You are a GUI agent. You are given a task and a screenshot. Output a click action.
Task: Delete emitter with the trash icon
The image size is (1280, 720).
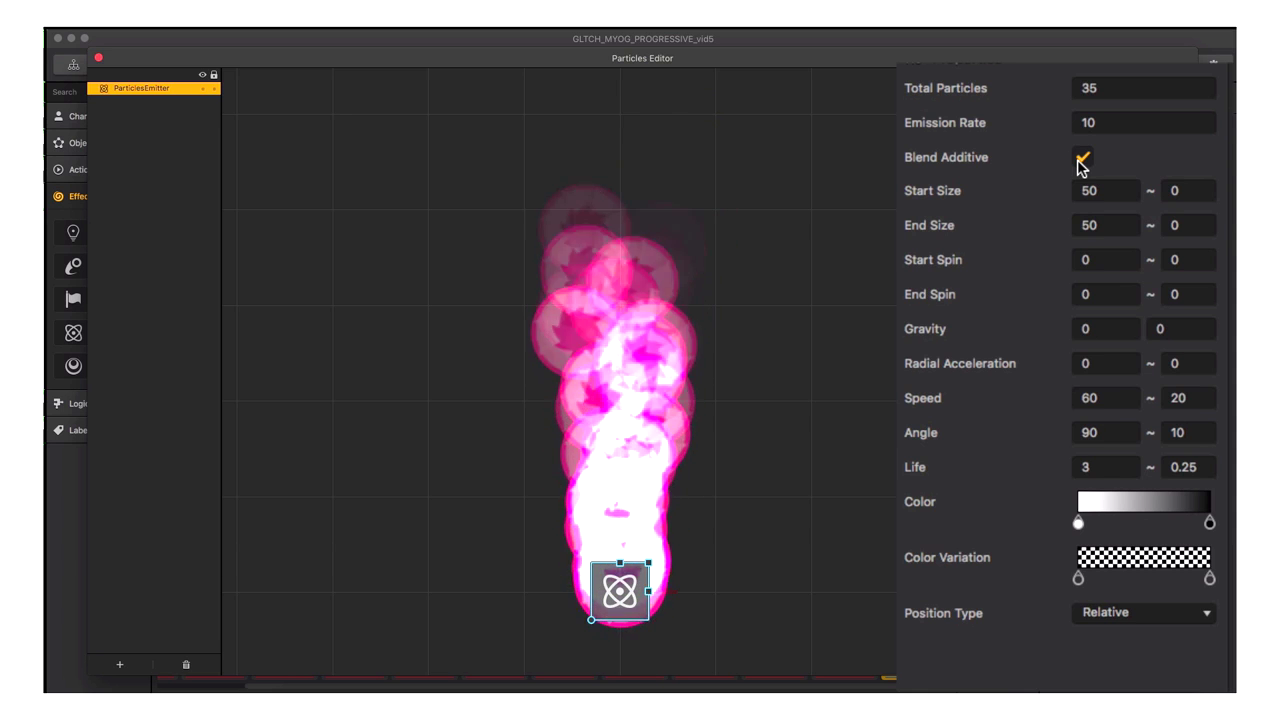186,664
